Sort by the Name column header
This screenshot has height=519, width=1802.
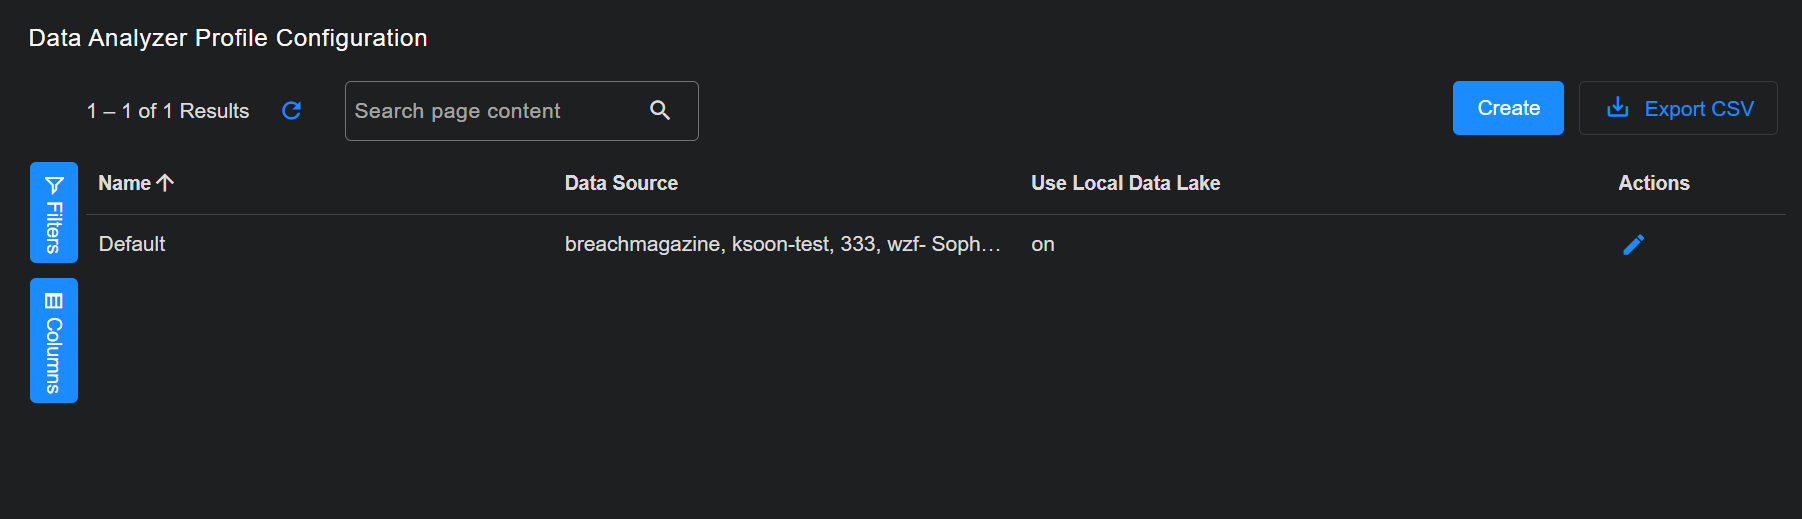[125, 183]
